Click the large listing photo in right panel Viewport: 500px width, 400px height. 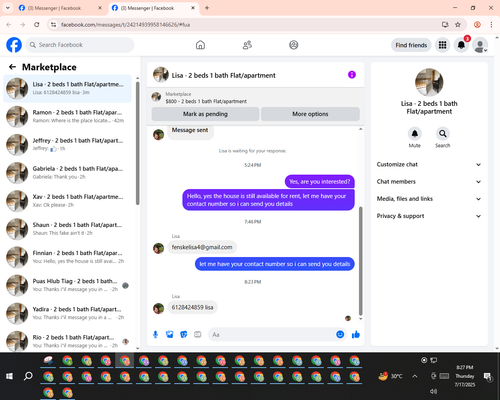point(429,82)
